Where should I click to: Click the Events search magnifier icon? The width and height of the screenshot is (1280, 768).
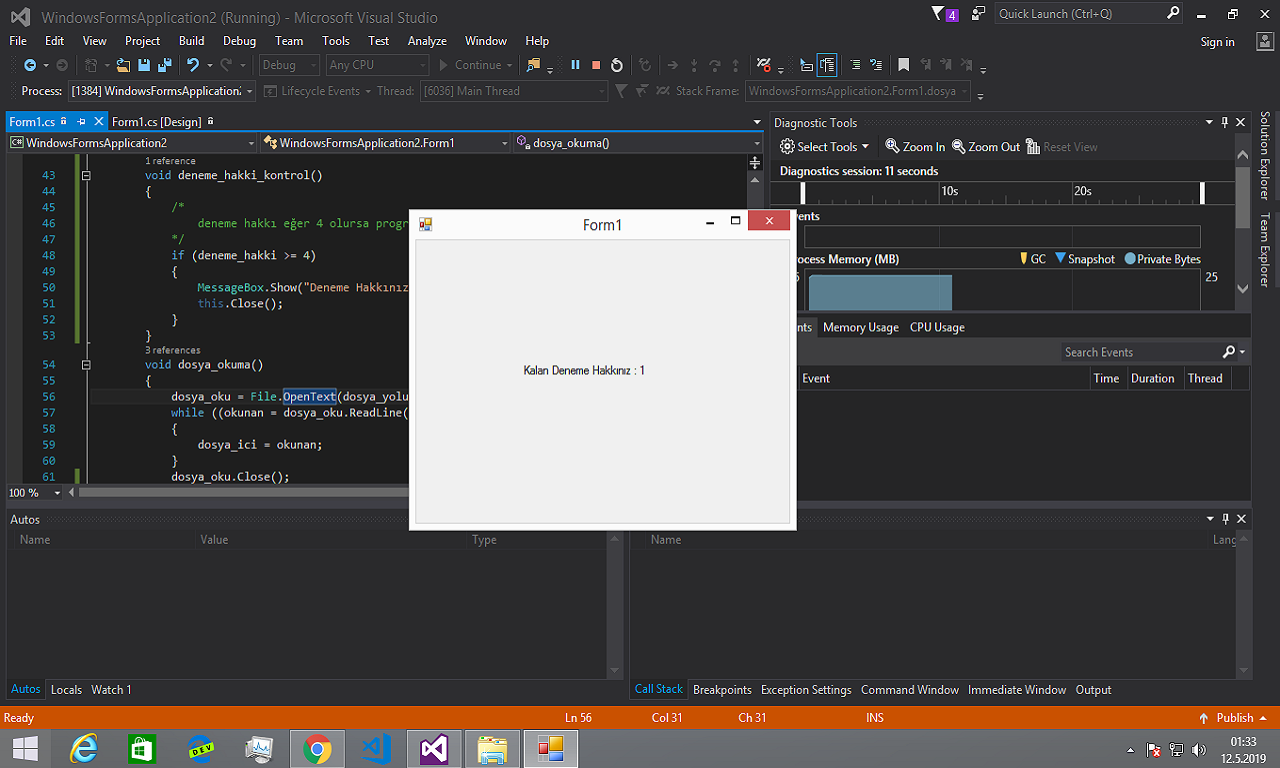(1229, 352)
